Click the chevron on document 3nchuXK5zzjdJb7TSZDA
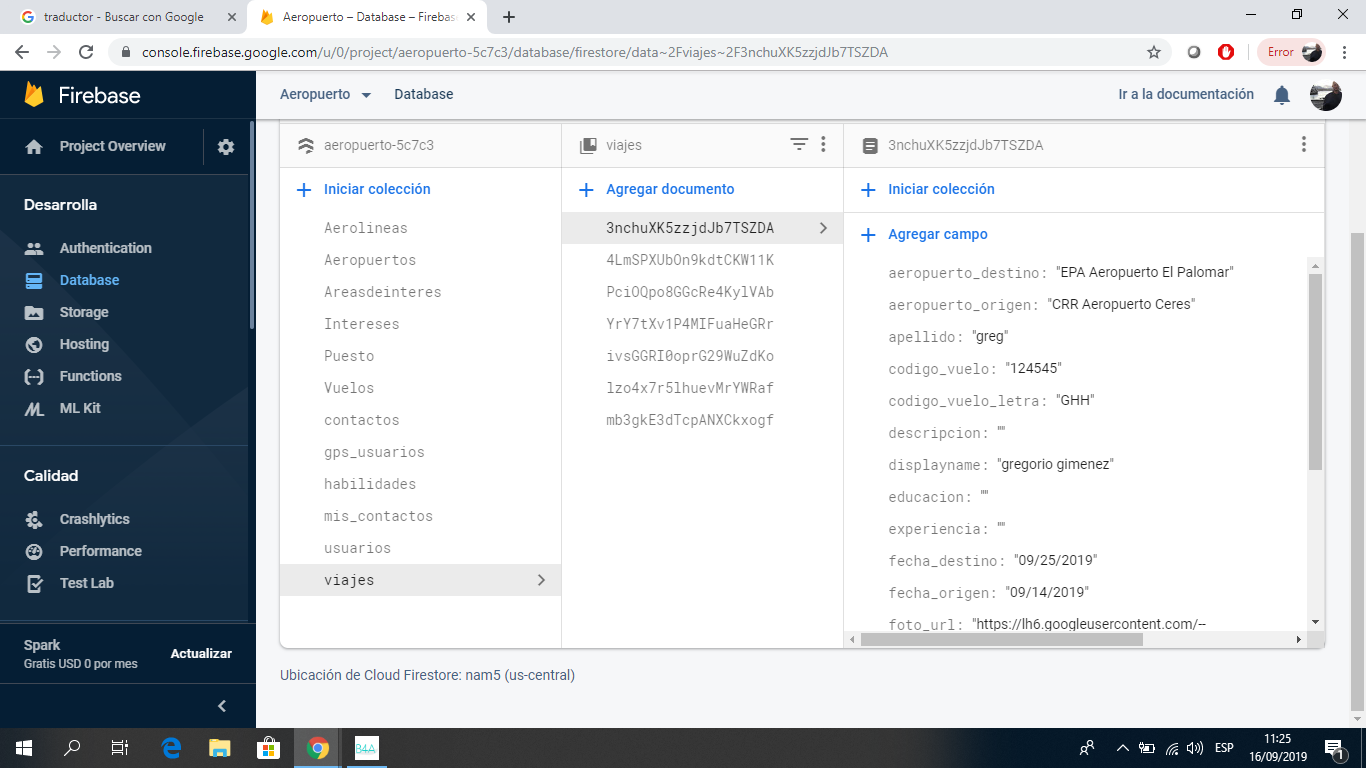 (x=823, y=228)
